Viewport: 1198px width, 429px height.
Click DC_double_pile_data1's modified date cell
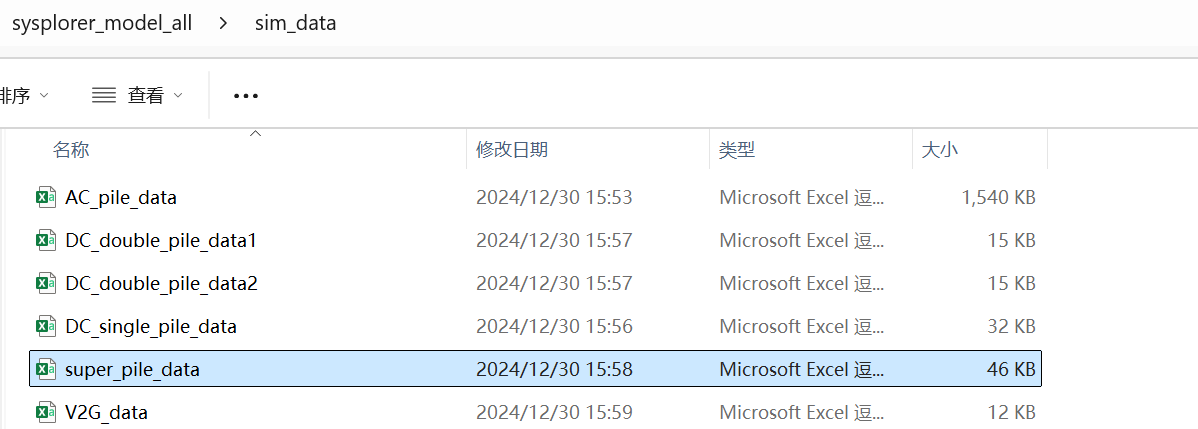555,240
